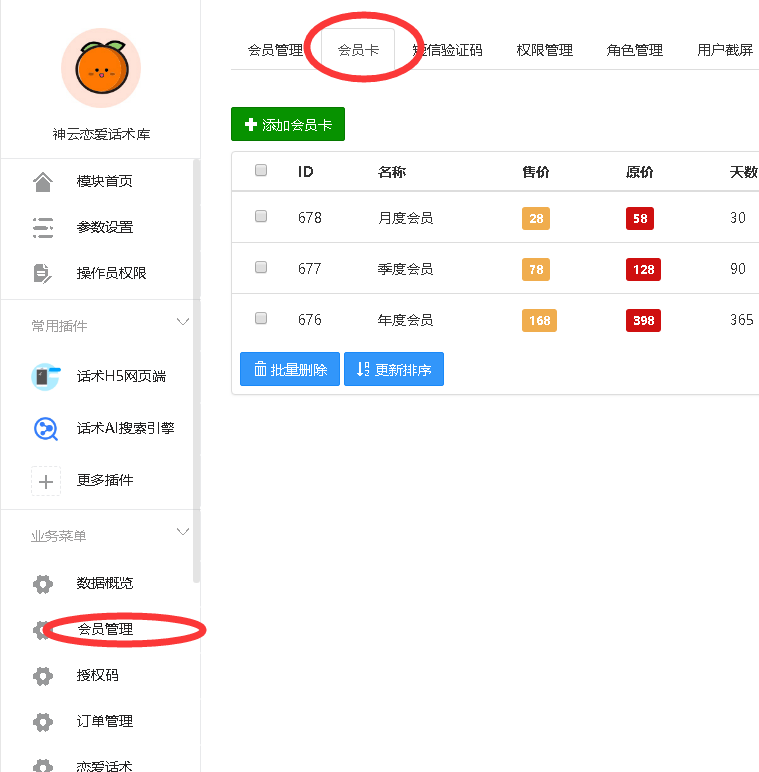Click the orange mascot avatar logo
759x772 pixels.
(101, 68)
